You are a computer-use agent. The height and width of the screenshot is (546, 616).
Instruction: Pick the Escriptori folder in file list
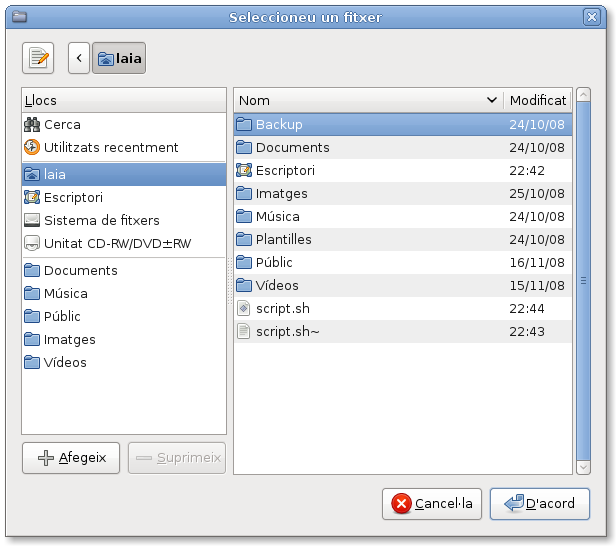285,171
